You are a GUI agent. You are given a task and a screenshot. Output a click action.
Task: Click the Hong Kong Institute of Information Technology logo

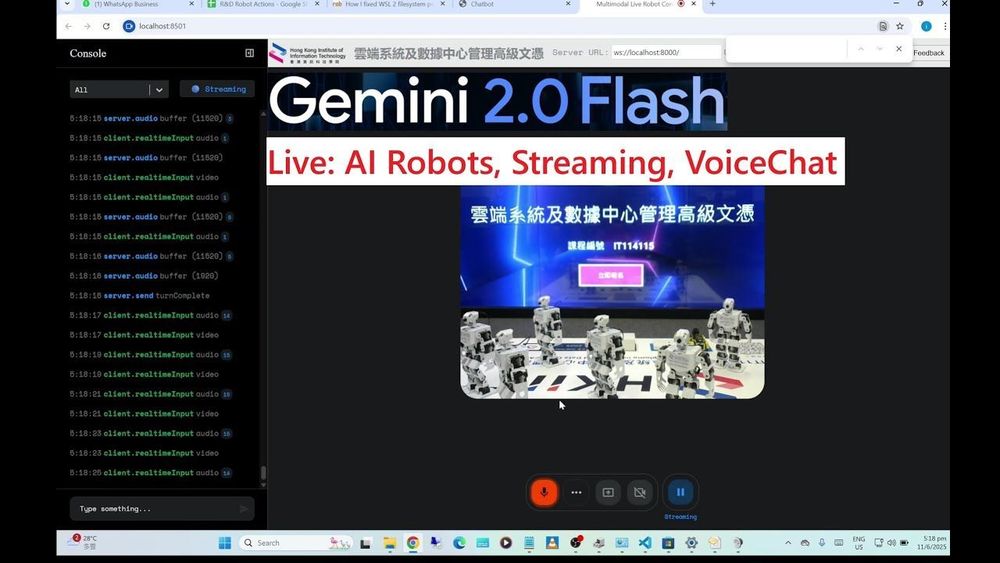click(309, 54)
